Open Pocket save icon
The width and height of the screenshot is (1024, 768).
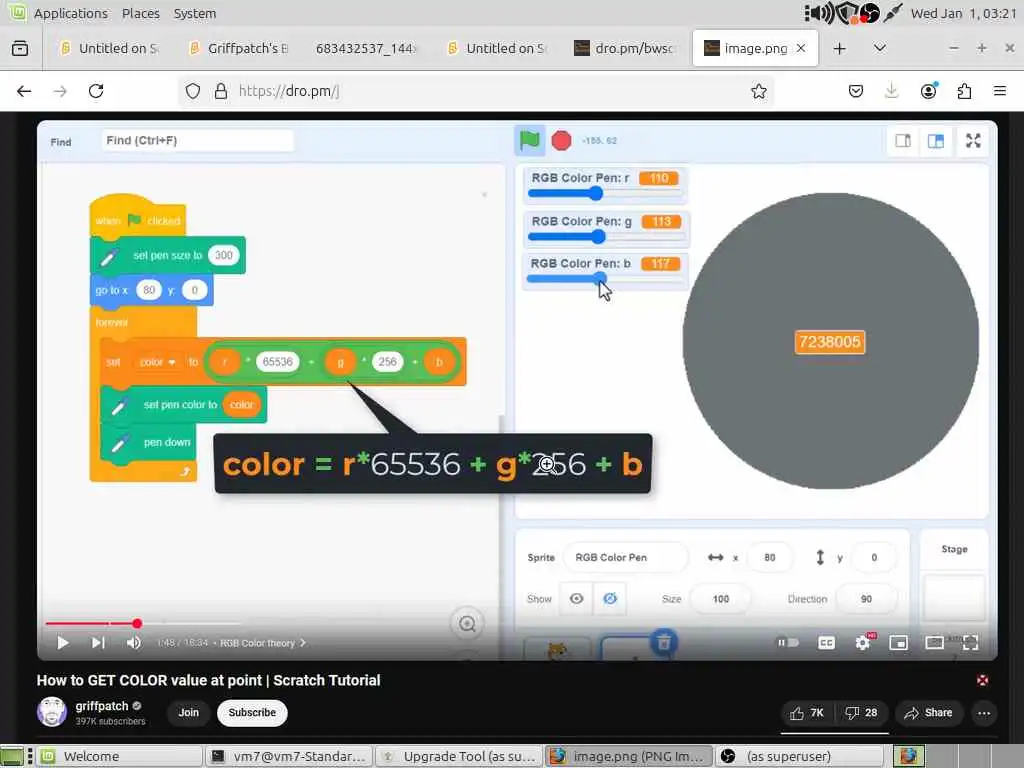click(856, 91)
